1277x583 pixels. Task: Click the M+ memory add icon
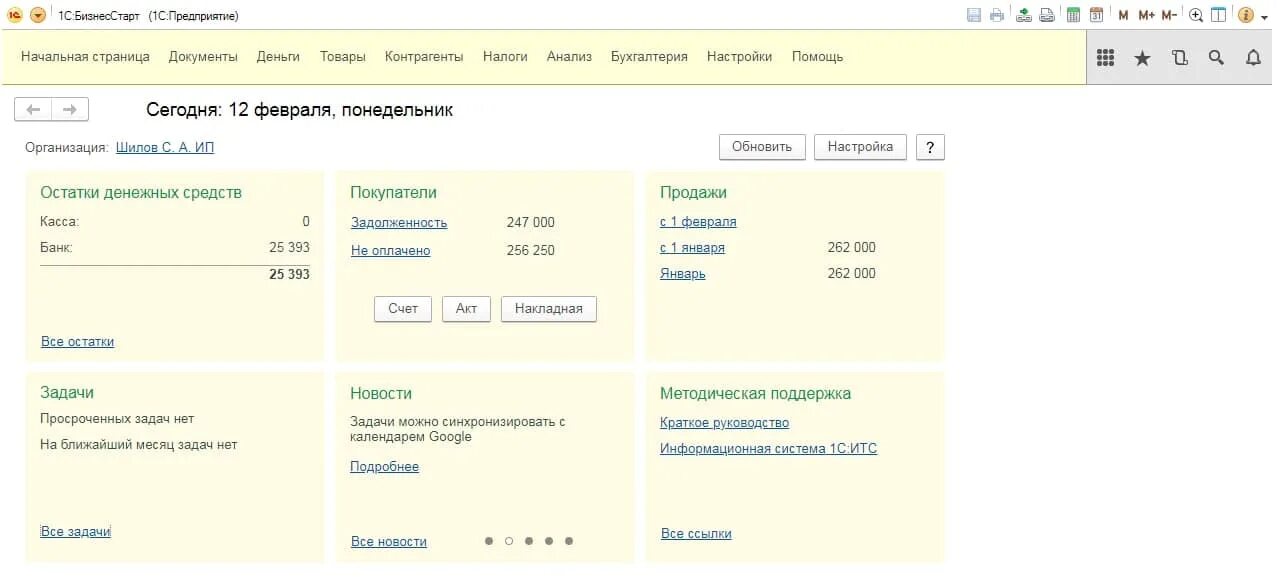click(1146, 15)
